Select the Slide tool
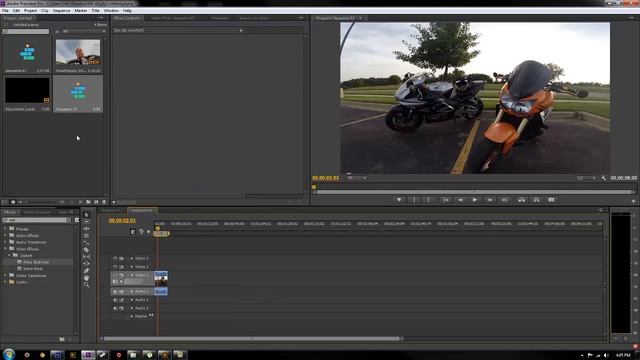The image size is (640, 360). pyautogui.click(x=87, y=264)
